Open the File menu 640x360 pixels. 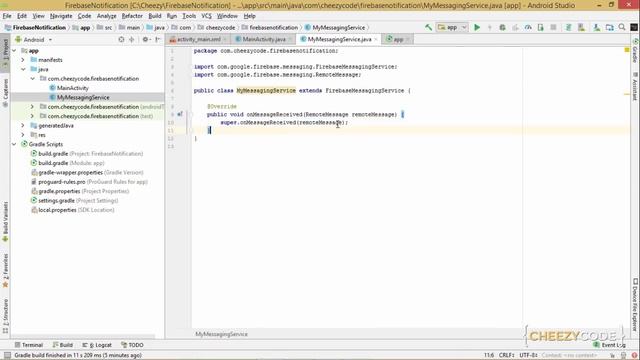pos(7,16)
